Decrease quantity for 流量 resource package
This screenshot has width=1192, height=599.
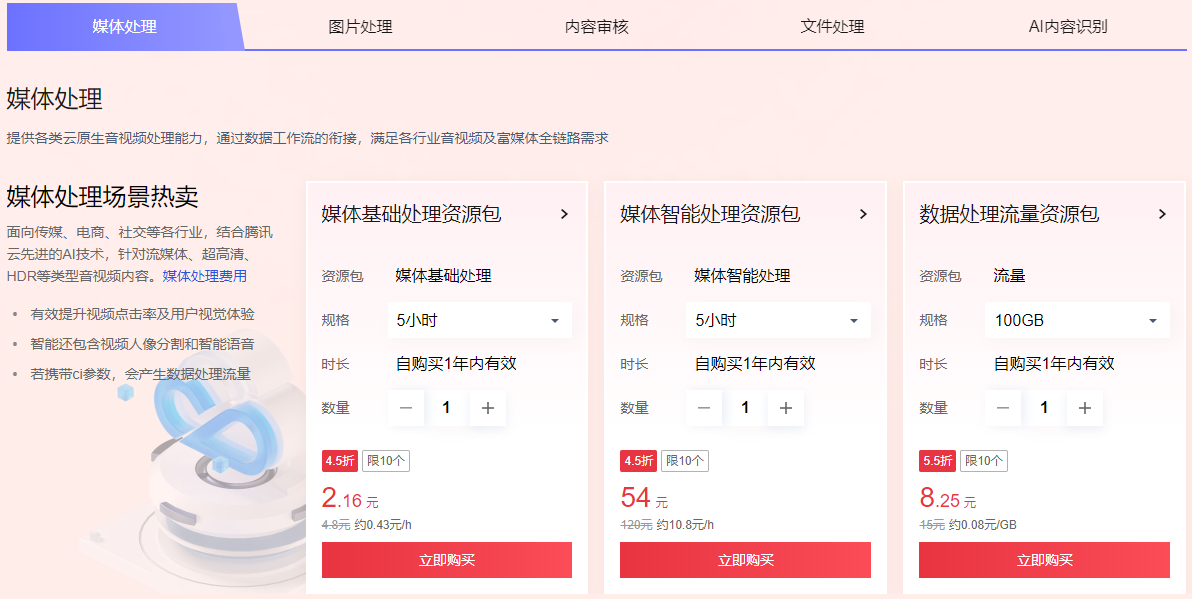[1003, 408]
